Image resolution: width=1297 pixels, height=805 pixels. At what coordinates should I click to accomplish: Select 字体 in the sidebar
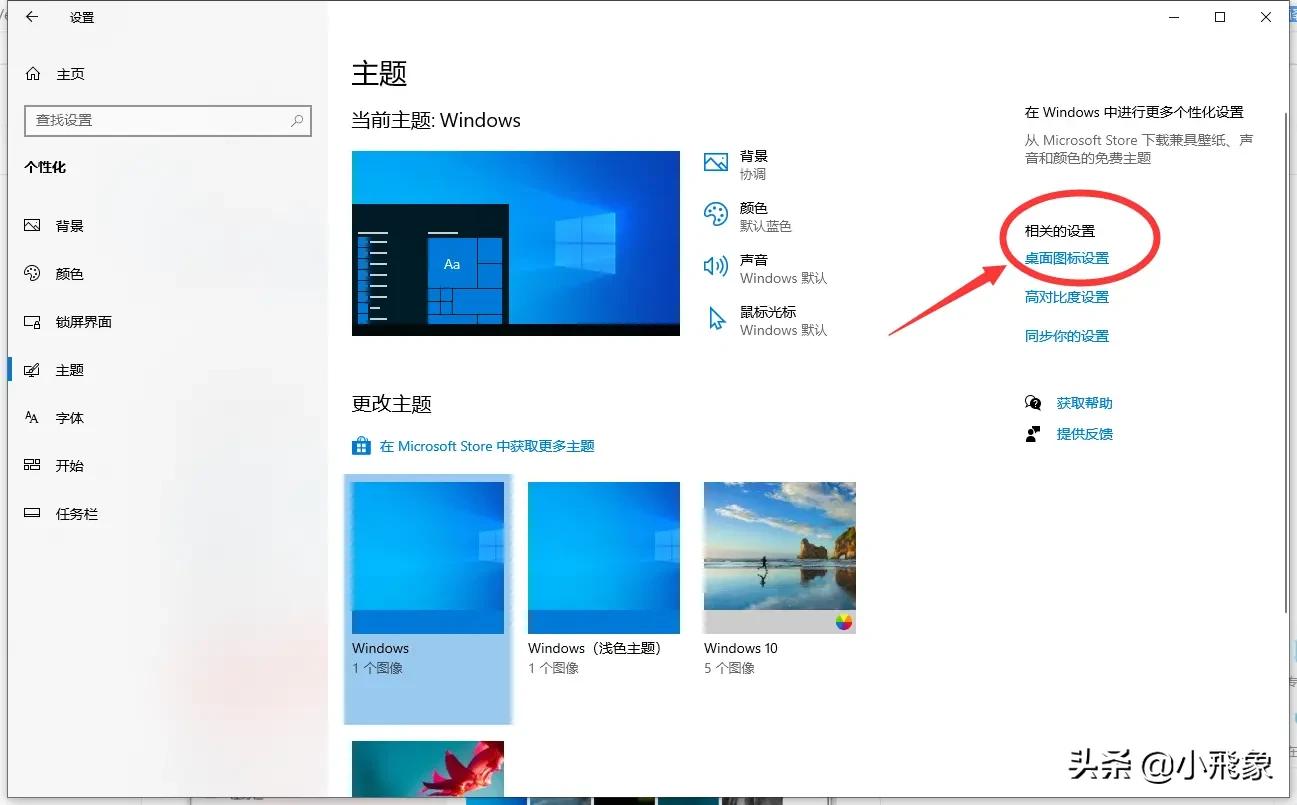[x=70, y=417]
